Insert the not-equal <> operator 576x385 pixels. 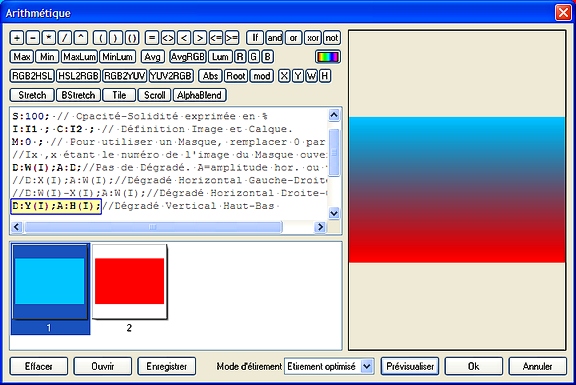(168, 38)
